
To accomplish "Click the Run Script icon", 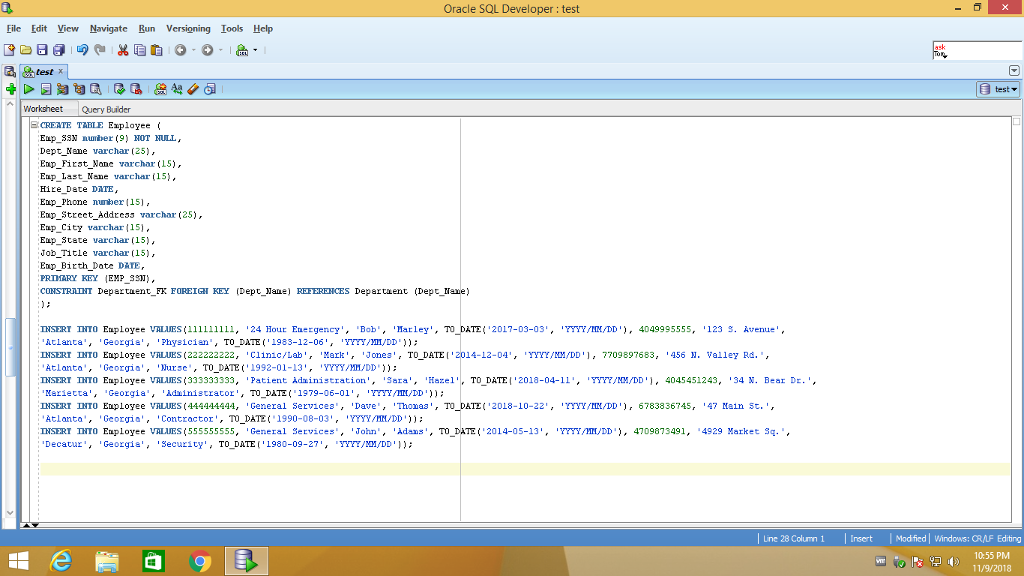I will (45, 89).
